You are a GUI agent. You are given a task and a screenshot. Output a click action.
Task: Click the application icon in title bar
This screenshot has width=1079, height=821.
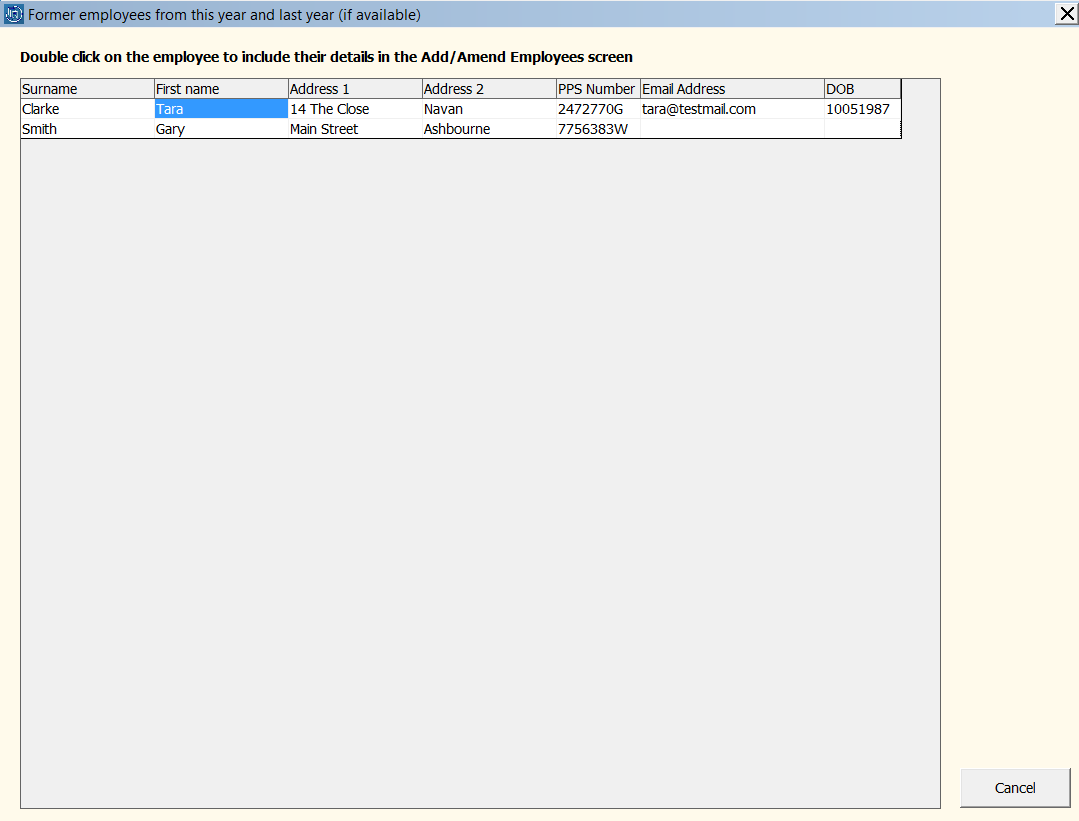[x=13, y=14]
